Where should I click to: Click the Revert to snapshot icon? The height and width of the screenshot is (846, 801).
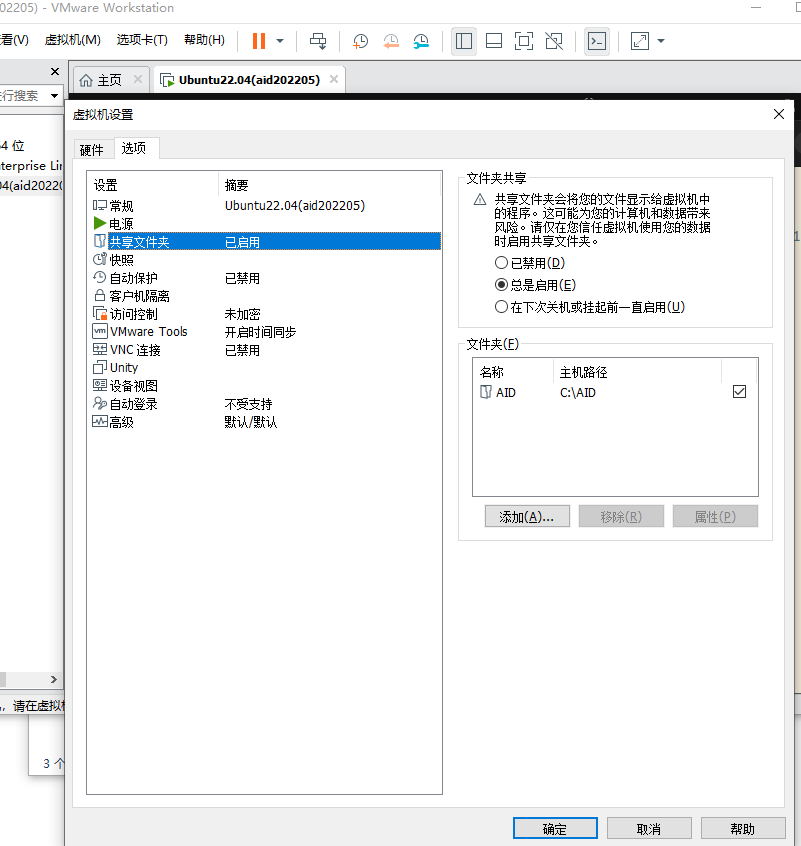pyautogui.click(x=391, y=41)
